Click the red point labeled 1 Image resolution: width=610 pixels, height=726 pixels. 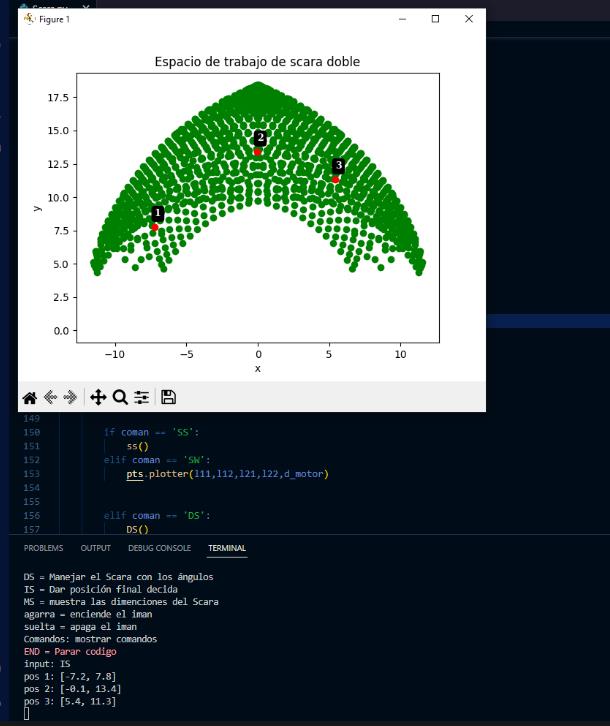[155, 227]
